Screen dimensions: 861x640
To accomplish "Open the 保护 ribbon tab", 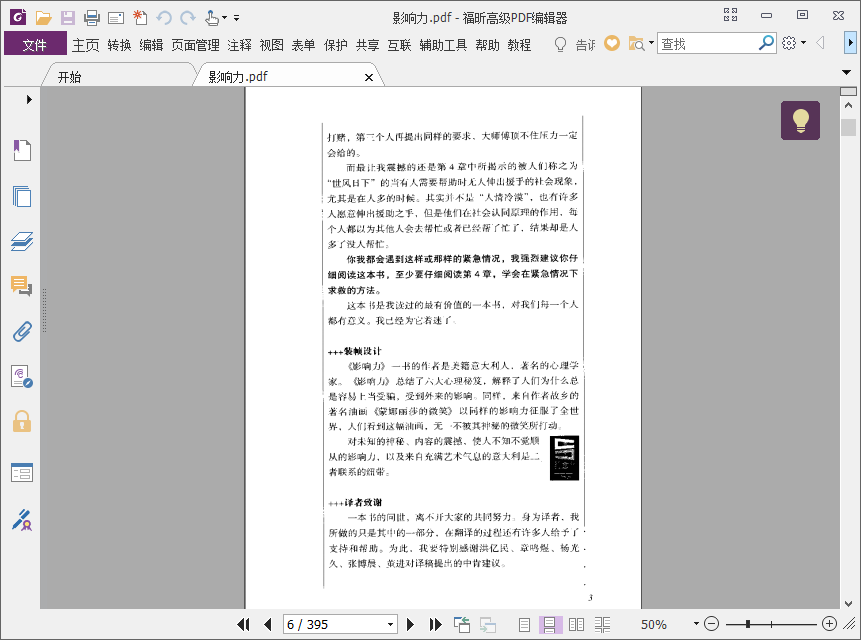I will coord(336,44).
